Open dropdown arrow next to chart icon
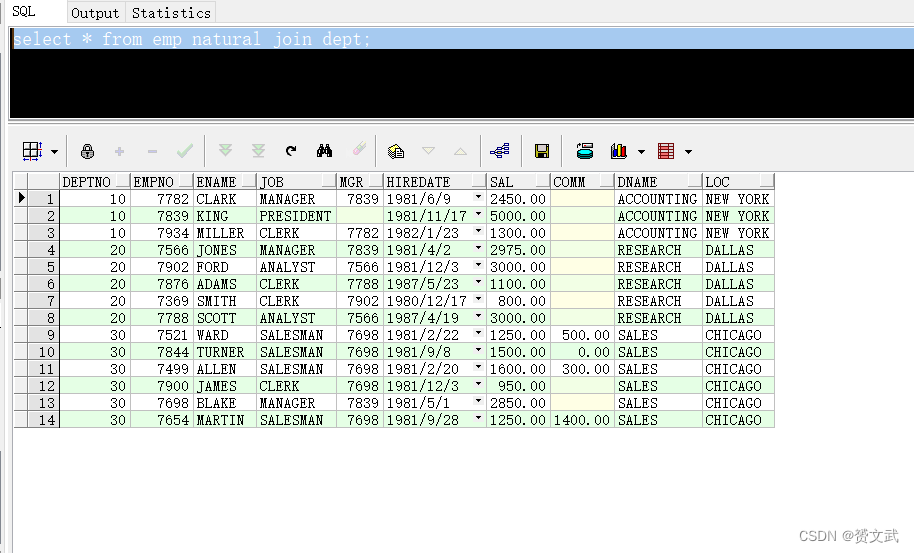 point(641,152)
